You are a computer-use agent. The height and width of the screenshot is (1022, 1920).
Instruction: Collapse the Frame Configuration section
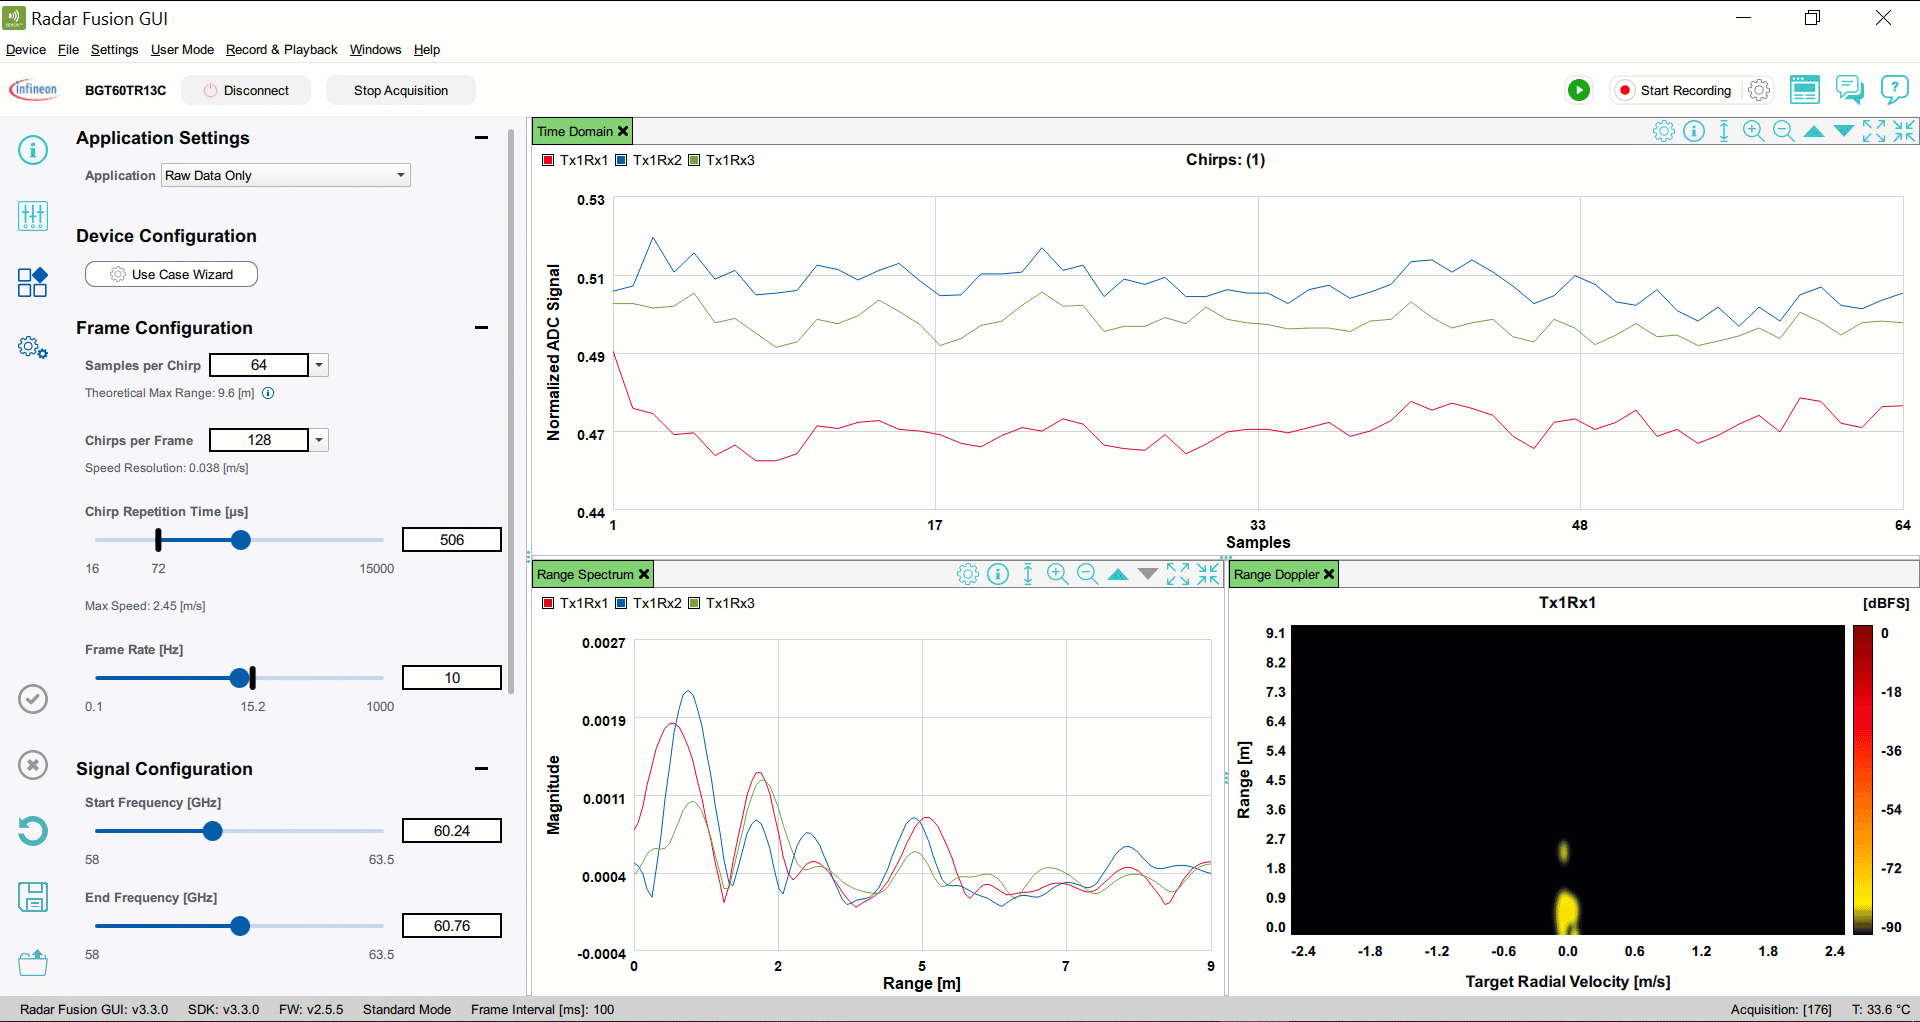pos(481,328)
